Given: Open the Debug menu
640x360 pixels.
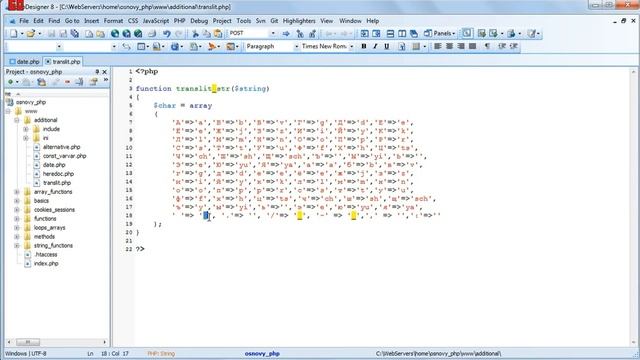Looking at the screenshot, I should (x=199, y=21).
